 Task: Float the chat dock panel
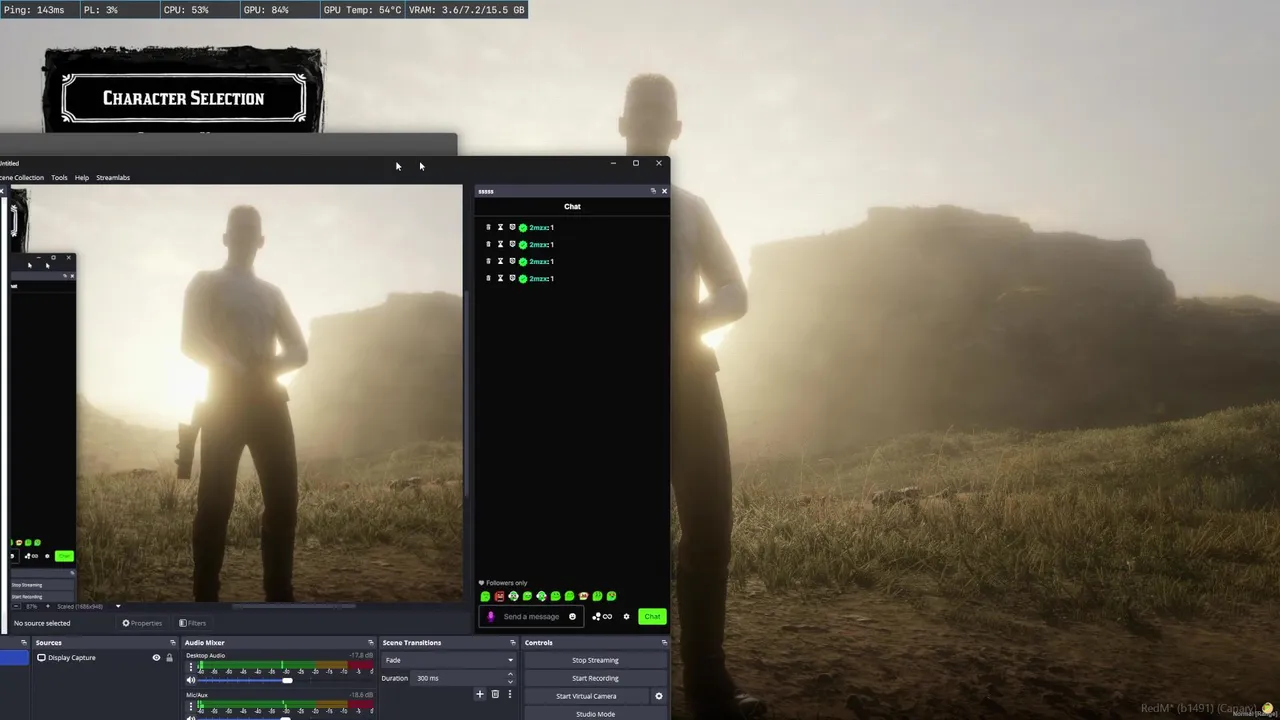pyautogui.click(x=653, y=191)
